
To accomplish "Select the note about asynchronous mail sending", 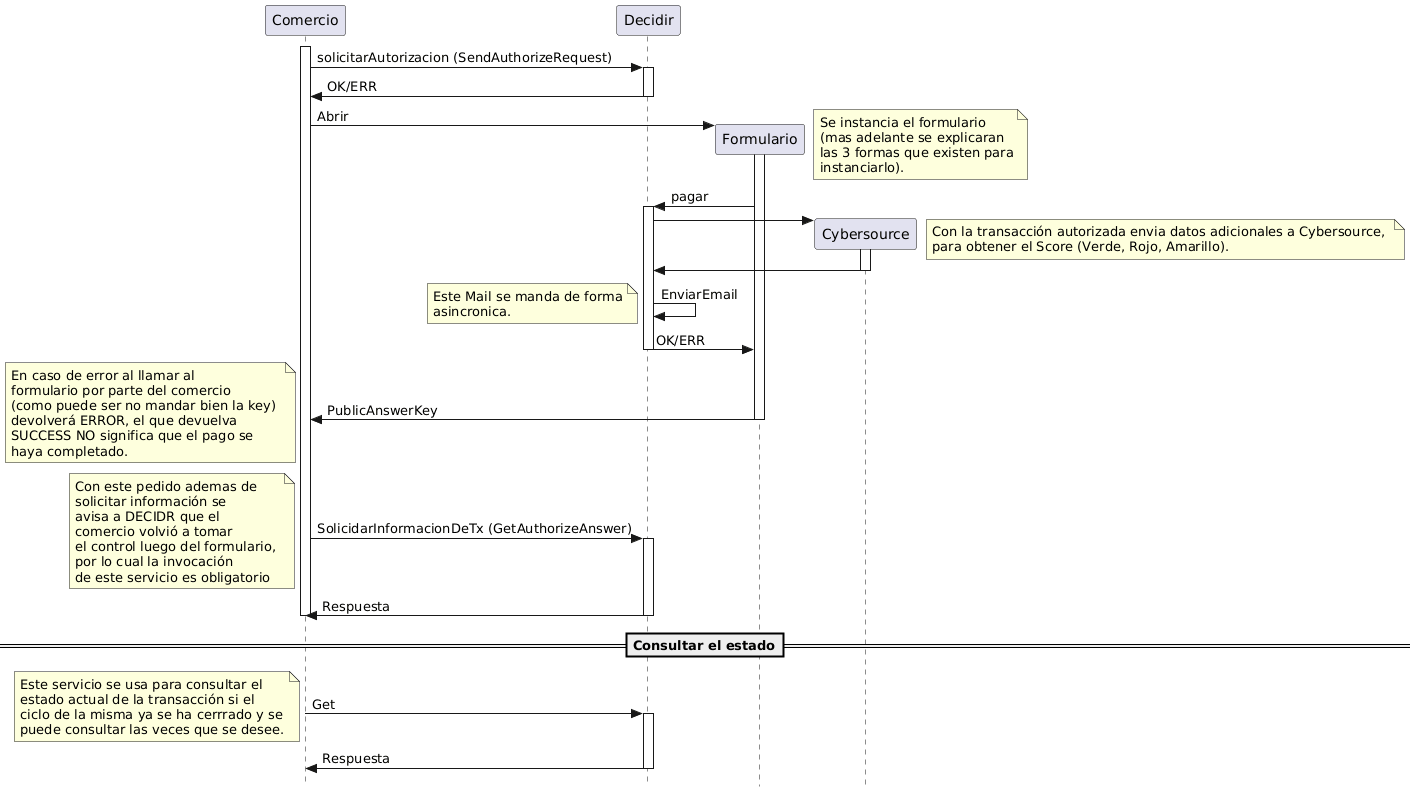I will 532,303.
